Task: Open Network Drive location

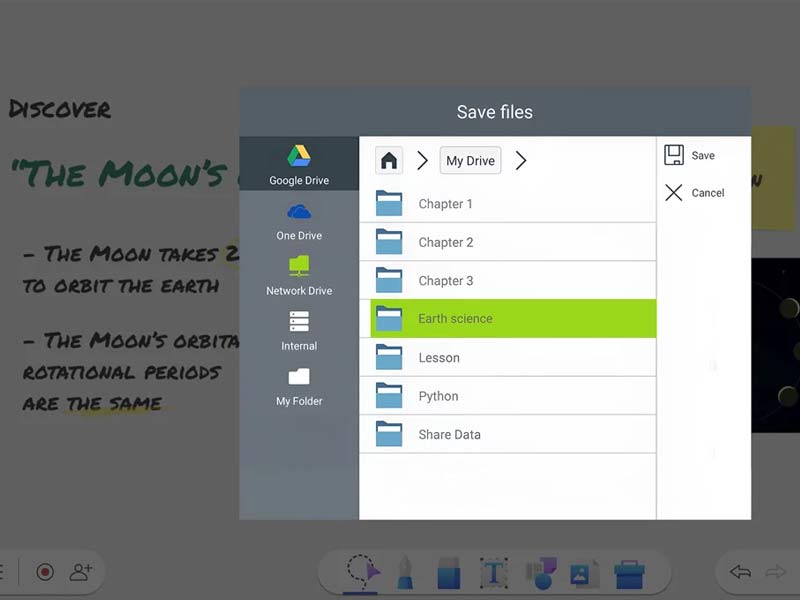Action: pos(299,275)
